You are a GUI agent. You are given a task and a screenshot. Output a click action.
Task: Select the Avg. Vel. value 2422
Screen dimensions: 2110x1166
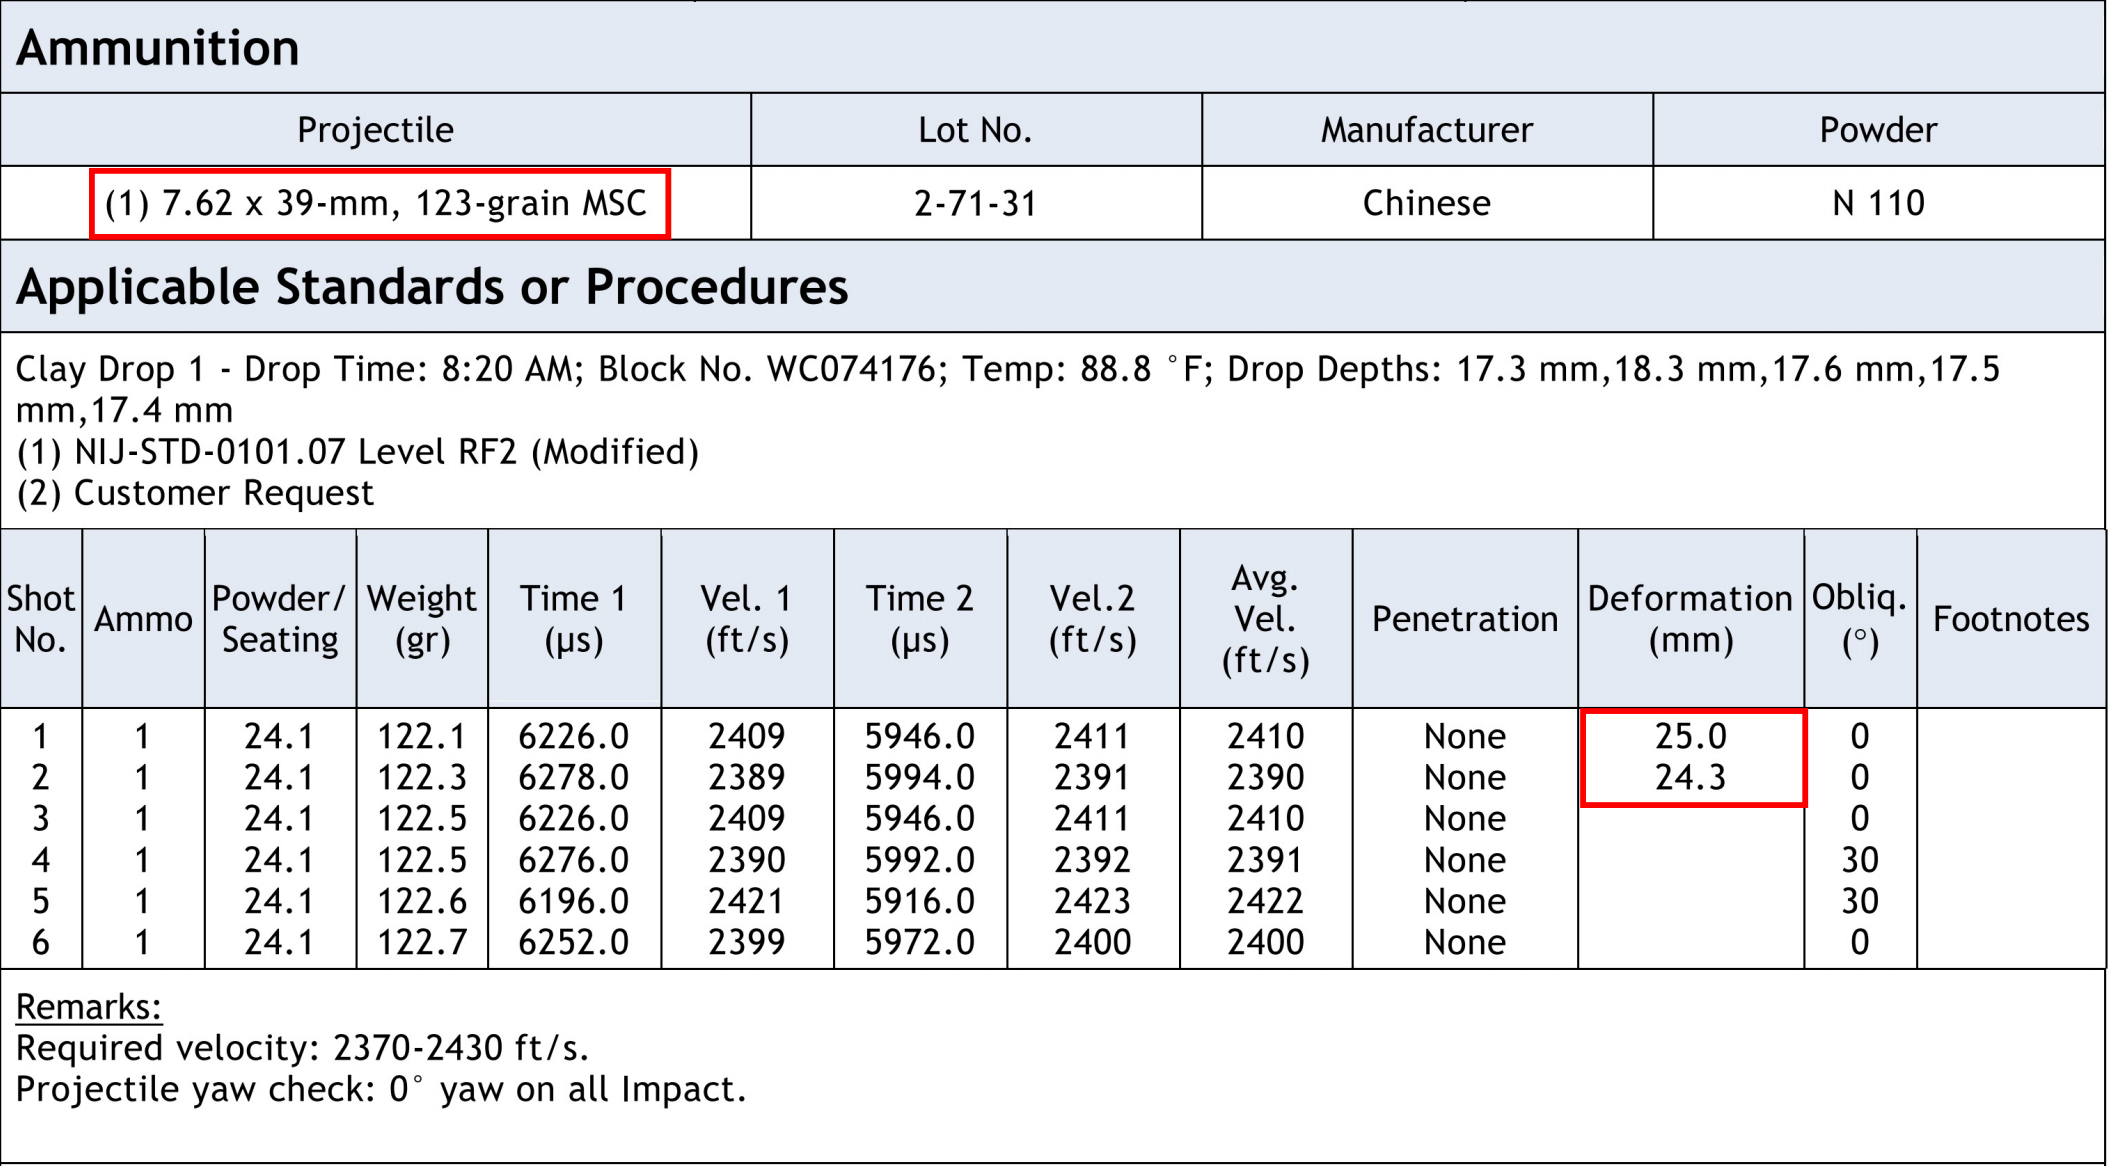tap(1265, 900)
